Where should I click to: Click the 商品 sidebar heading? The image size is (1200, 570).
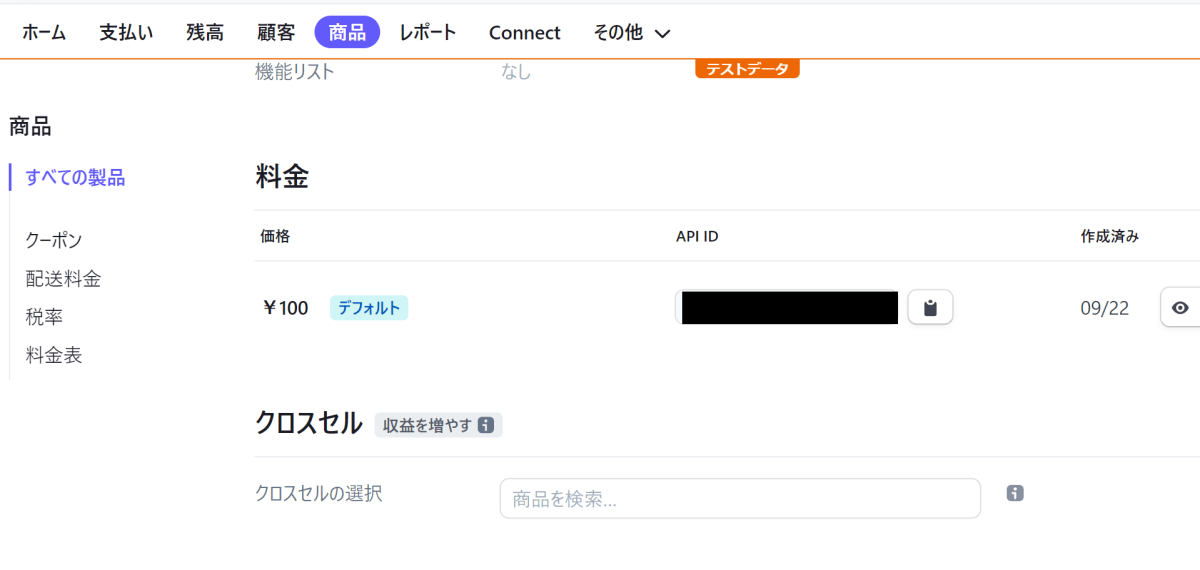tap(30, 126)
